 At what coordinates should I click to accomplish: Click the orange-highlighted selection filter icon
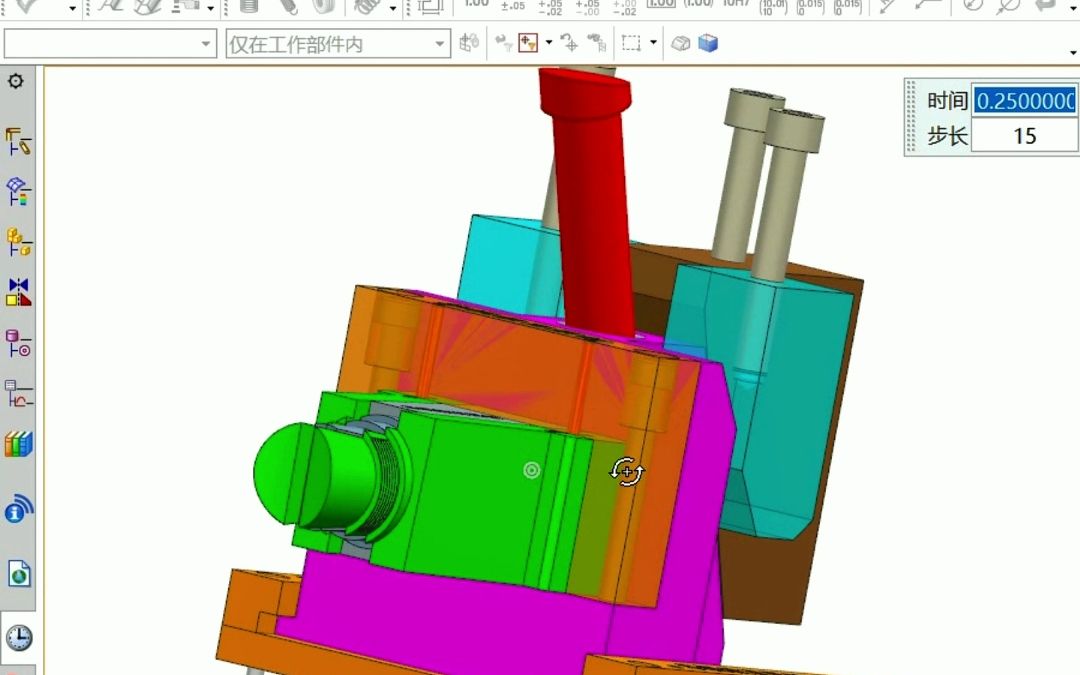528,43
